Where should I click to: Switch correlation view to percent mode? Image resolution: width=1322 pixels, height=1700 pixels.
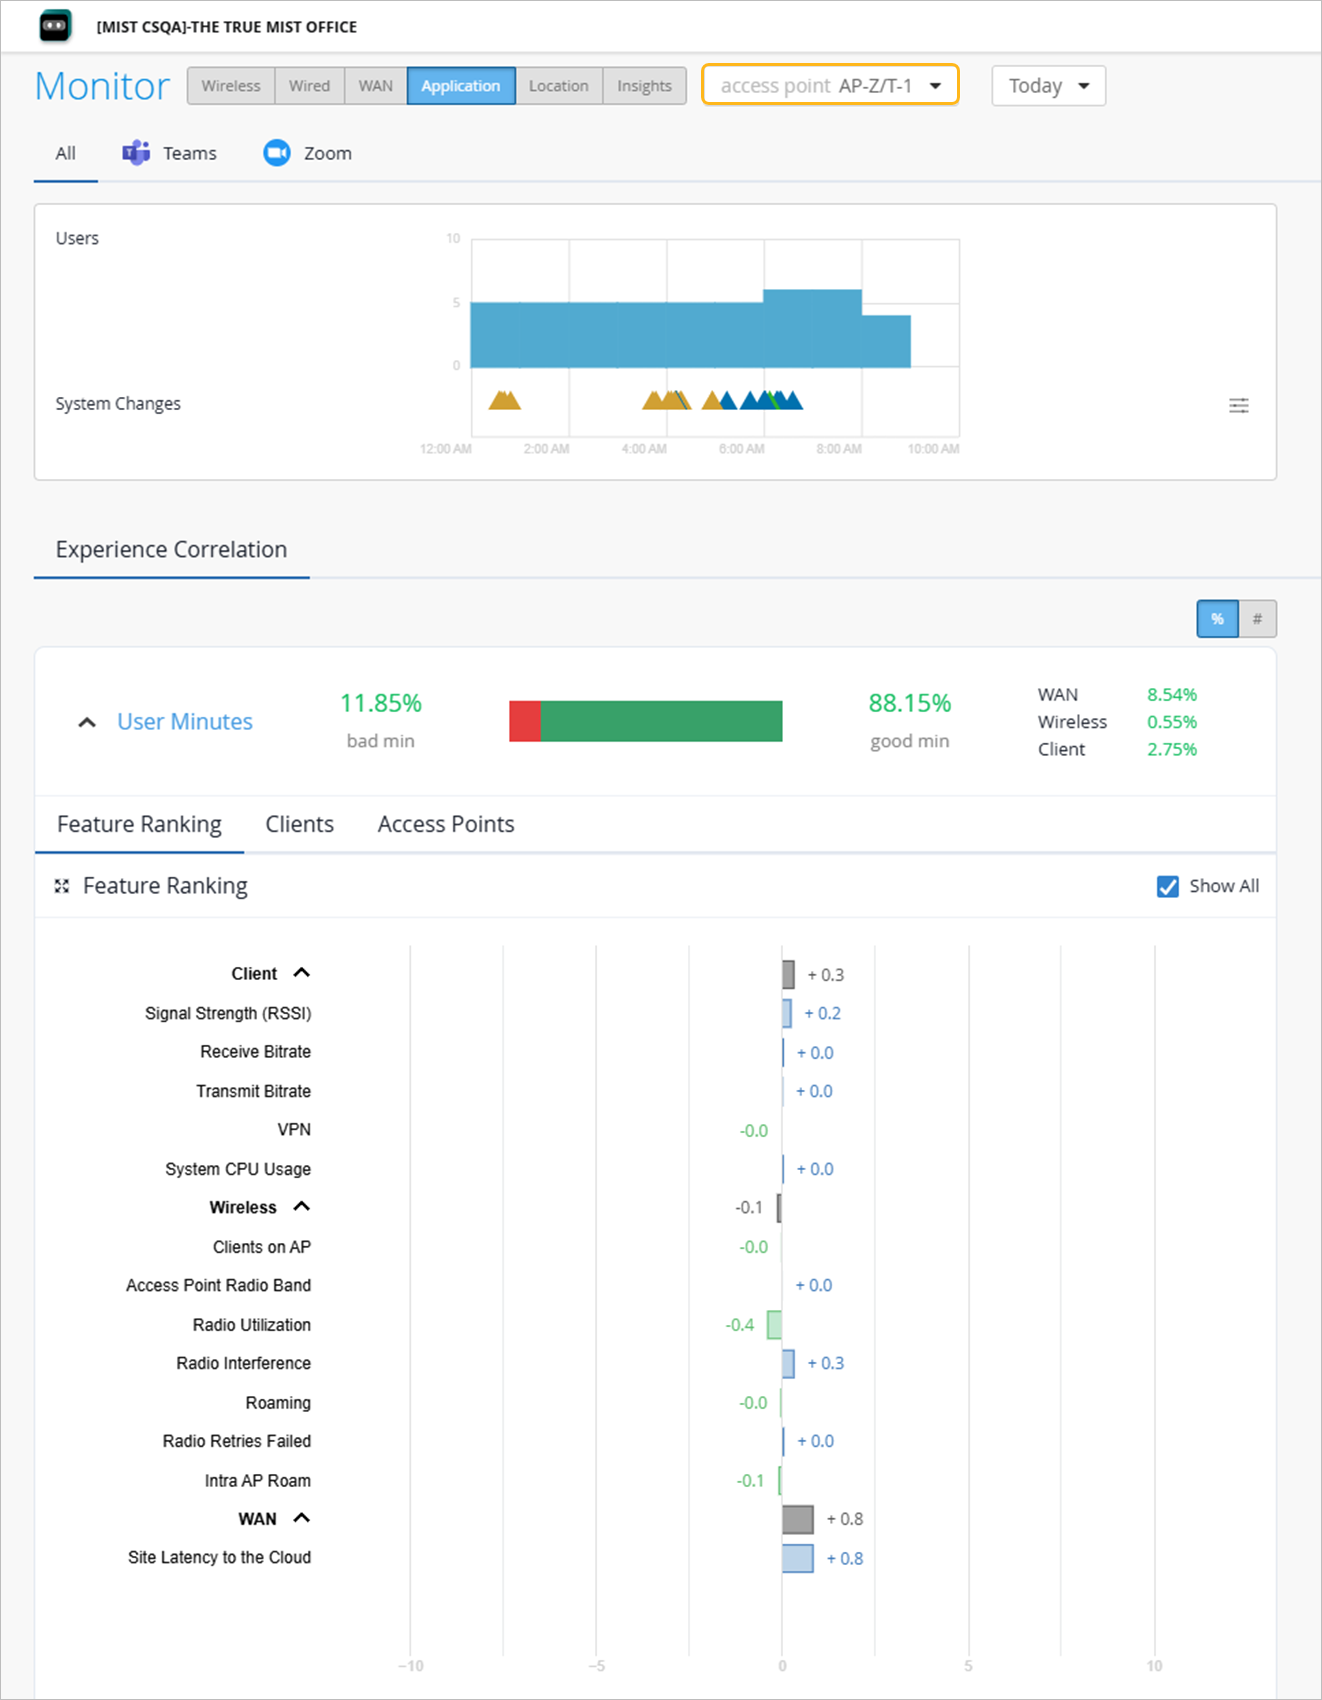[1217, 619]
